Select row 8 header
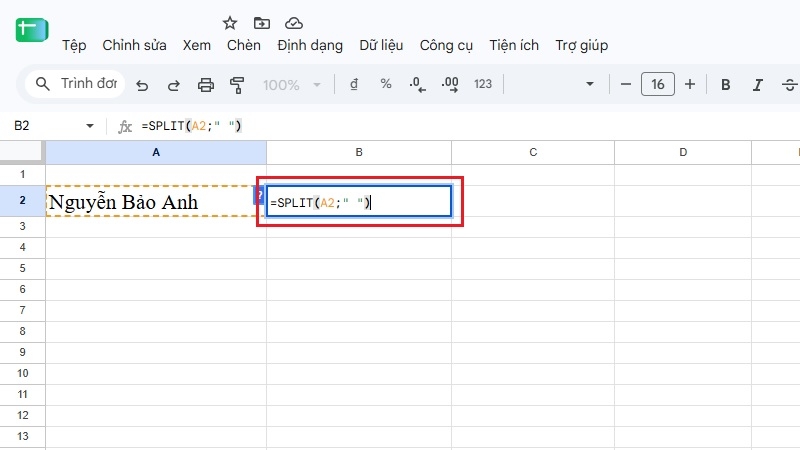The width and height of the screenshot is (800, 450). pos(22,331)
